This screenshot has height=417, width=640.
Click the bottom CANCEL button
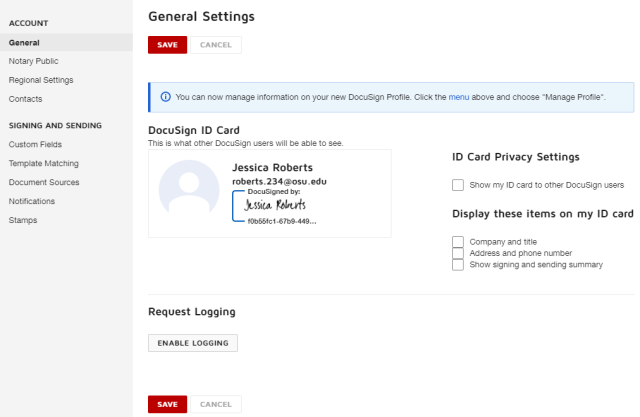(x=216, y=404)
